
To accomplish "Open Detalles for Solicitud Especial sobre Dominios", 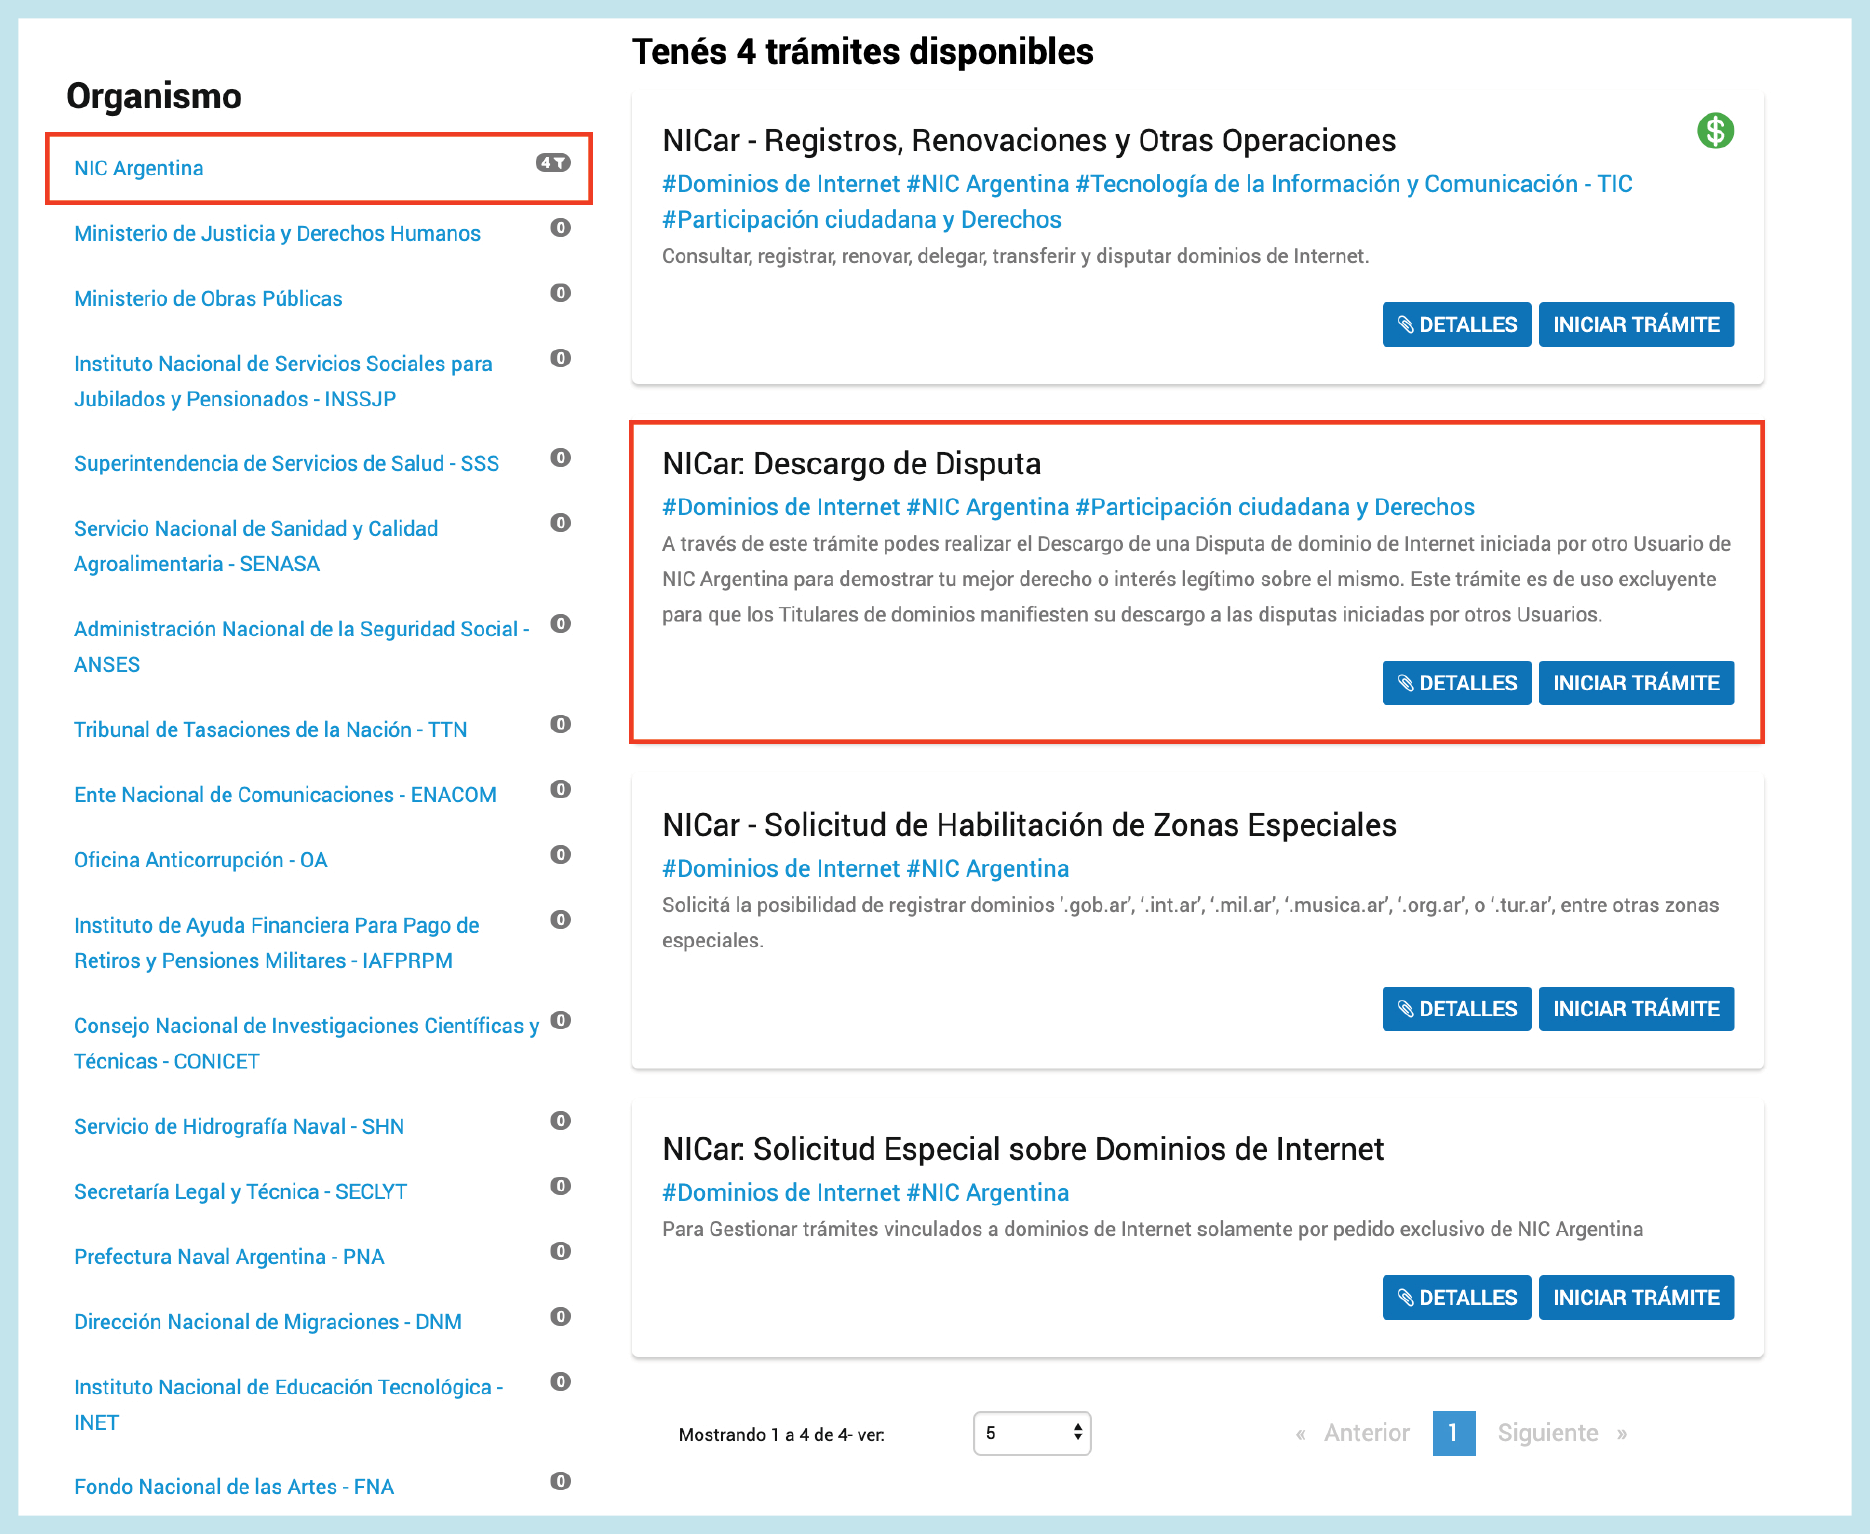I will point(1456,1297).
